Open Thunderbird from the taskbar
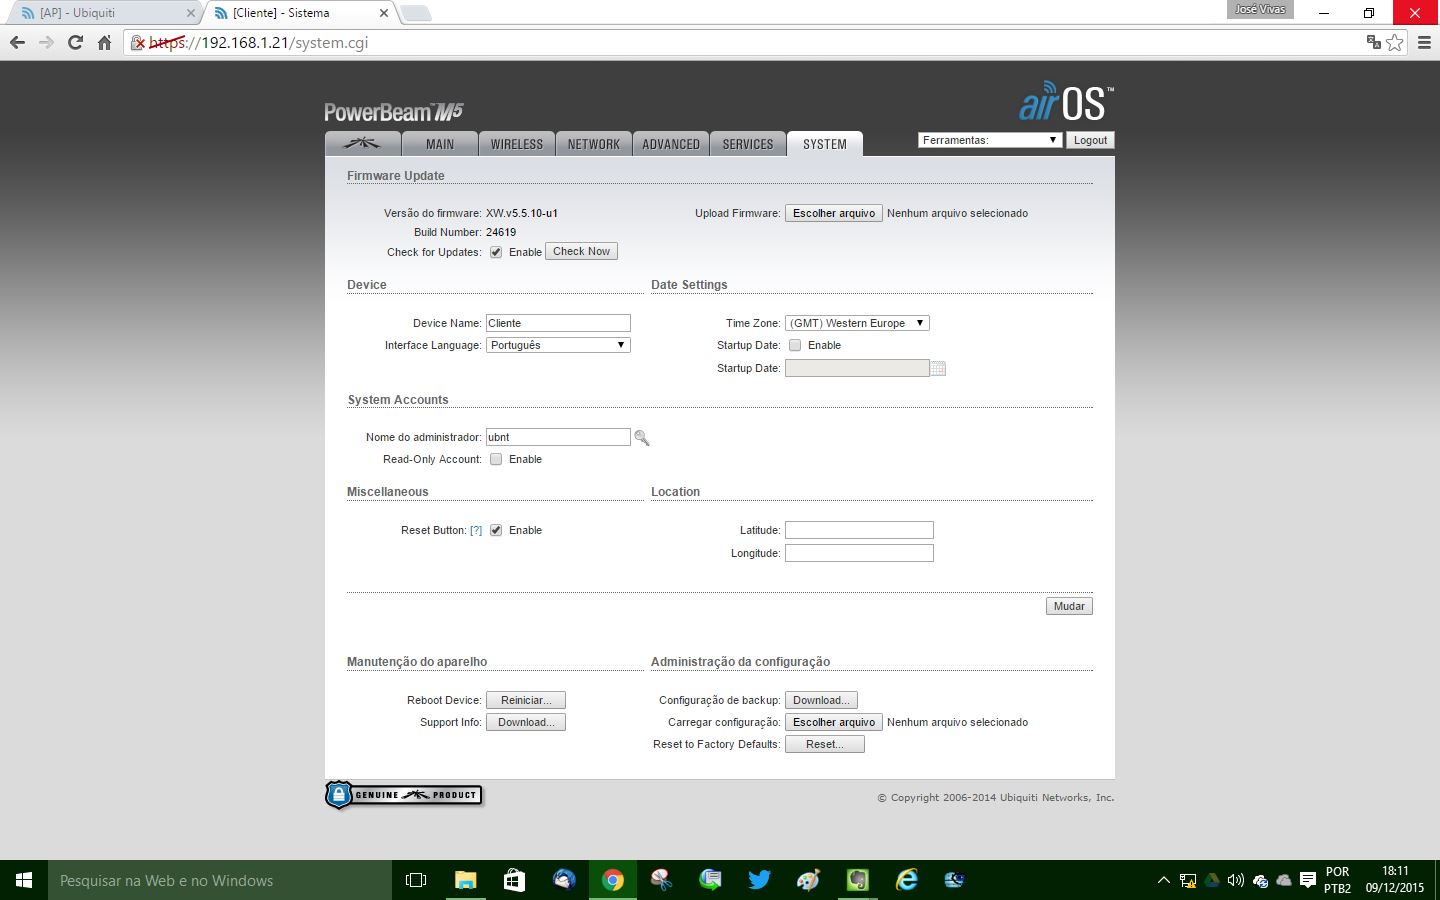This screenshot has width=1440, height=900. coord(564,880)
